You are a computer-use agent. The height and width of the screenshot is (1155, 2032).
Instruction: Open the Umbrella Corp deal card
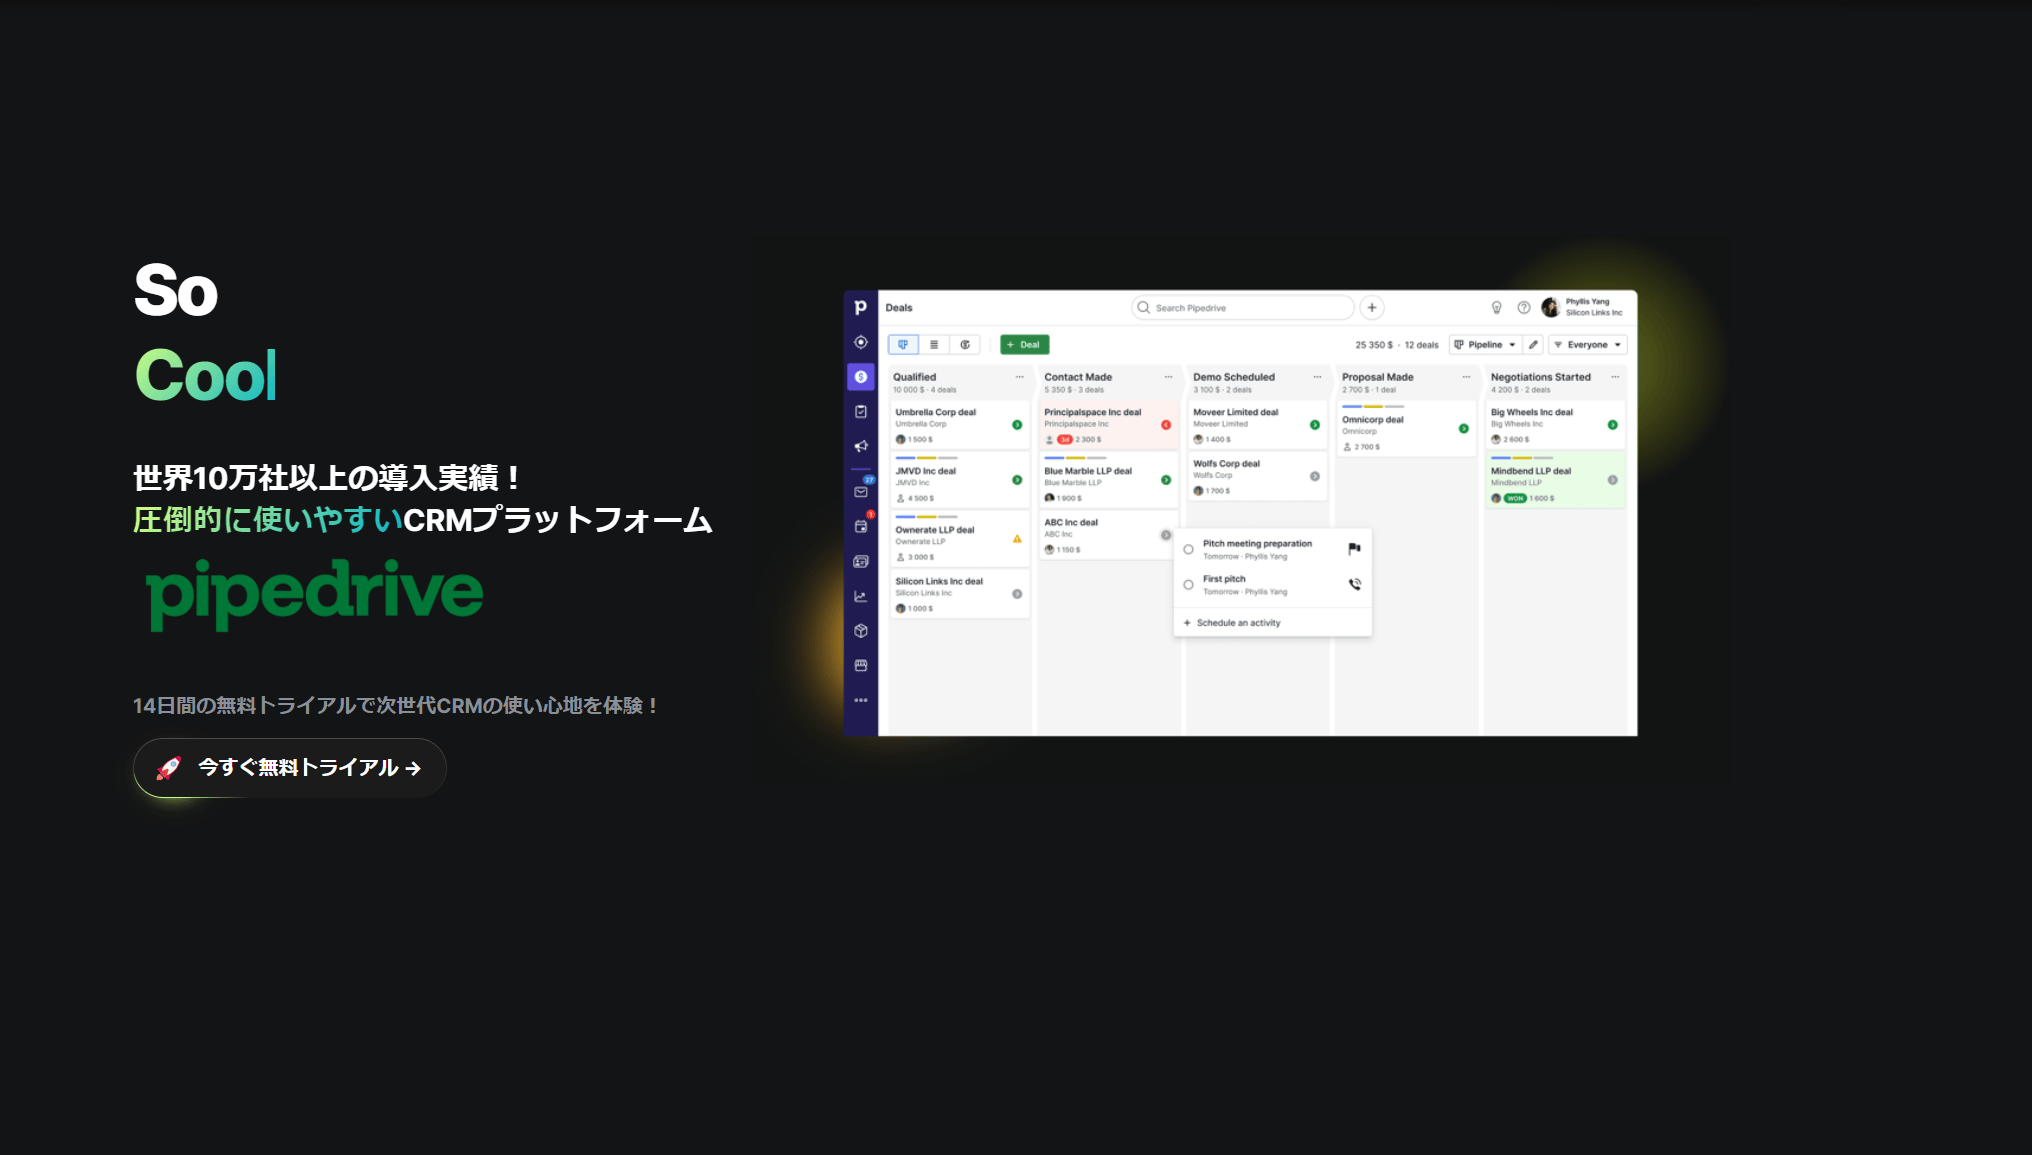[x=958, y=425]
